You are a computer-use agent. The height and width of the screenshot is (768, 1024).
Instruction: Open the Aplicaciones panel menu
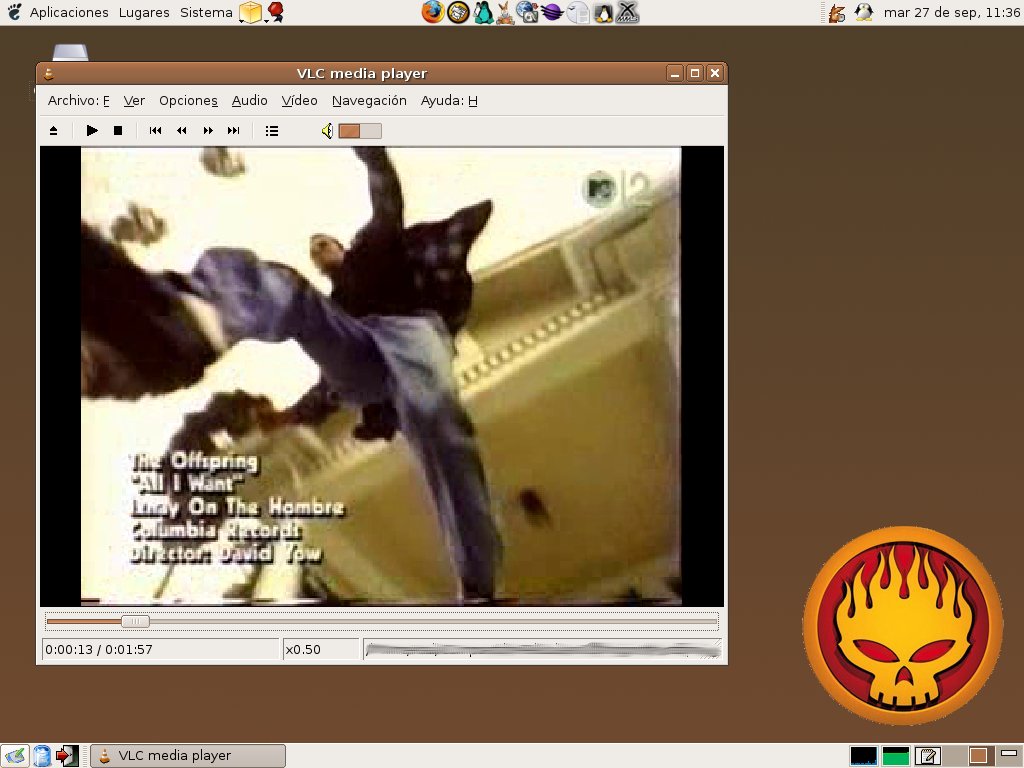coord(69,12)
